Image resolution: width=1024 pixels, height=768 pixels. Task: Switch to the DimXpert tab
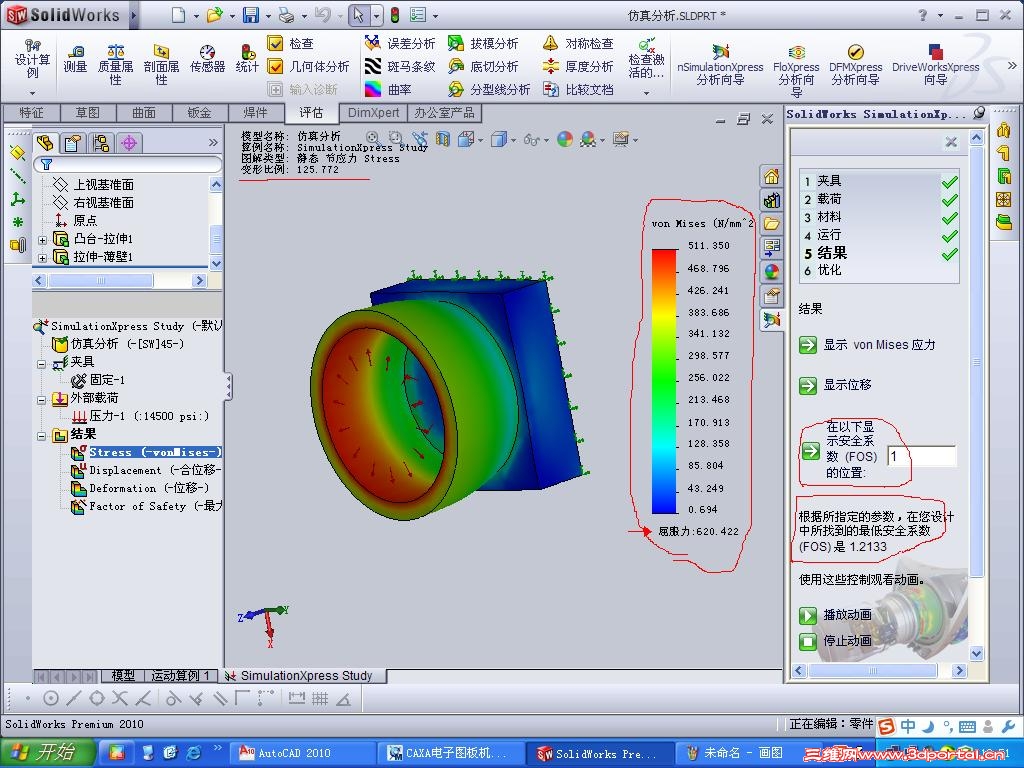click(x=374, y=113)
